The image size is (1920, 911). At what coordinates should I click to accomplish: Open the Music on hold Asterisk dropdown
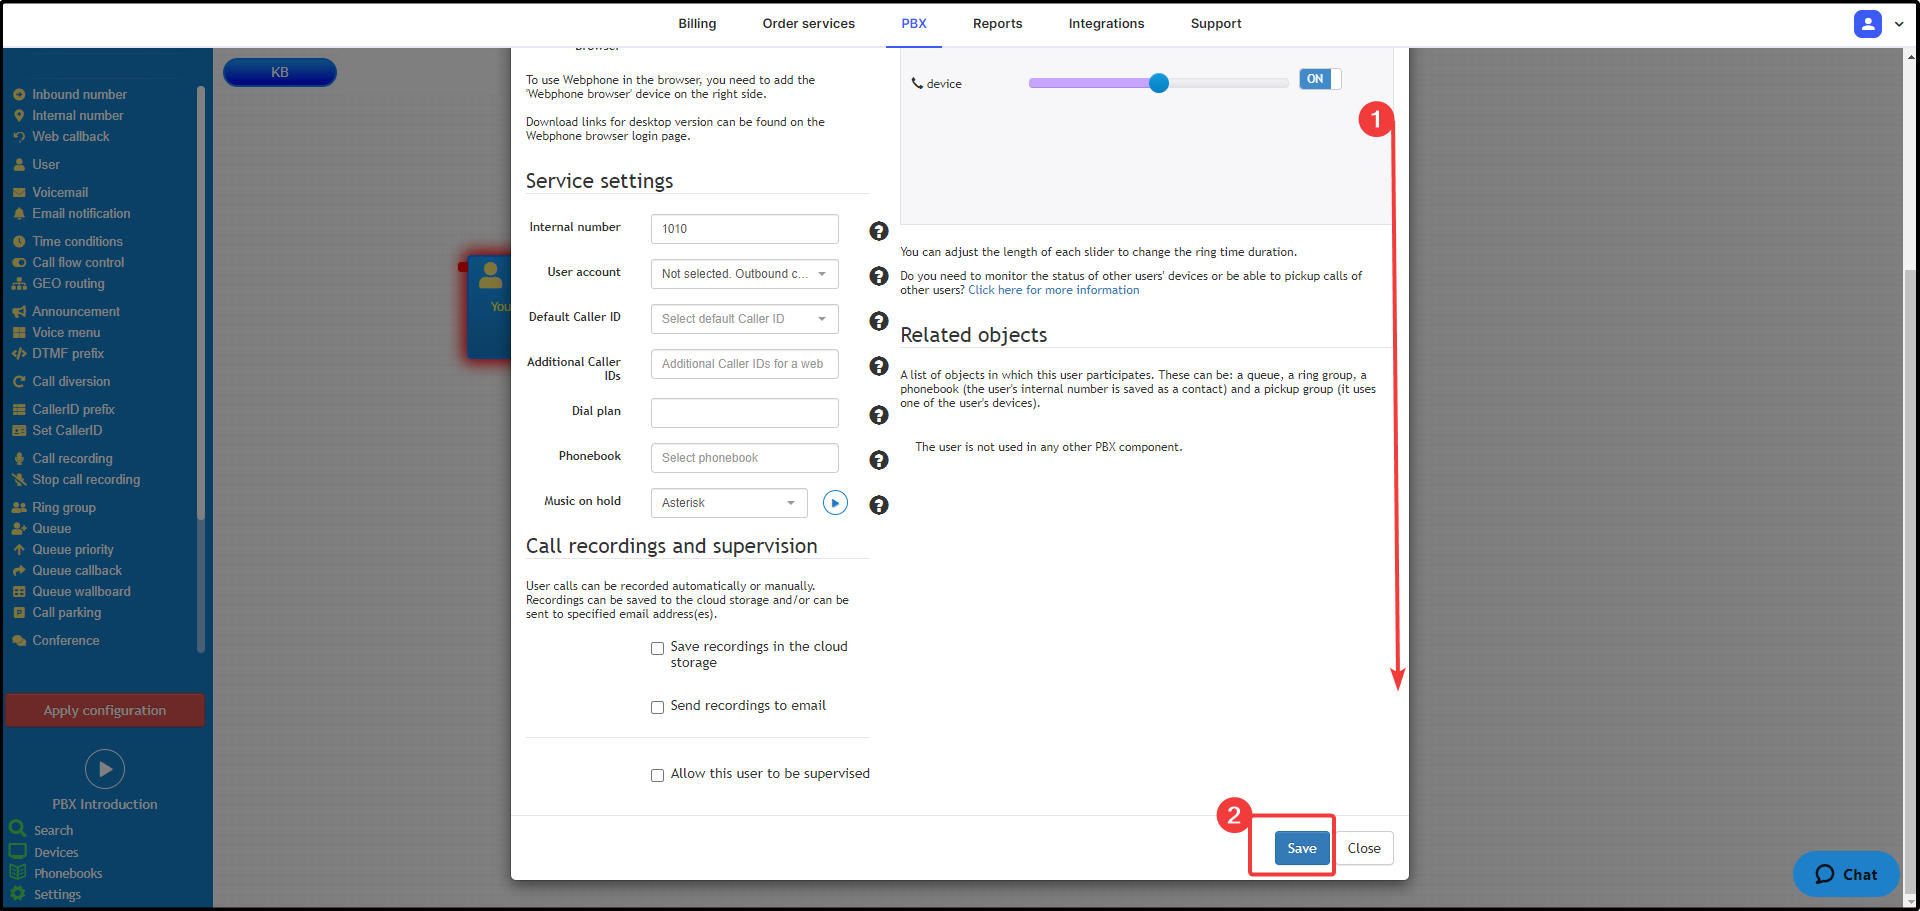click(728, 503)
